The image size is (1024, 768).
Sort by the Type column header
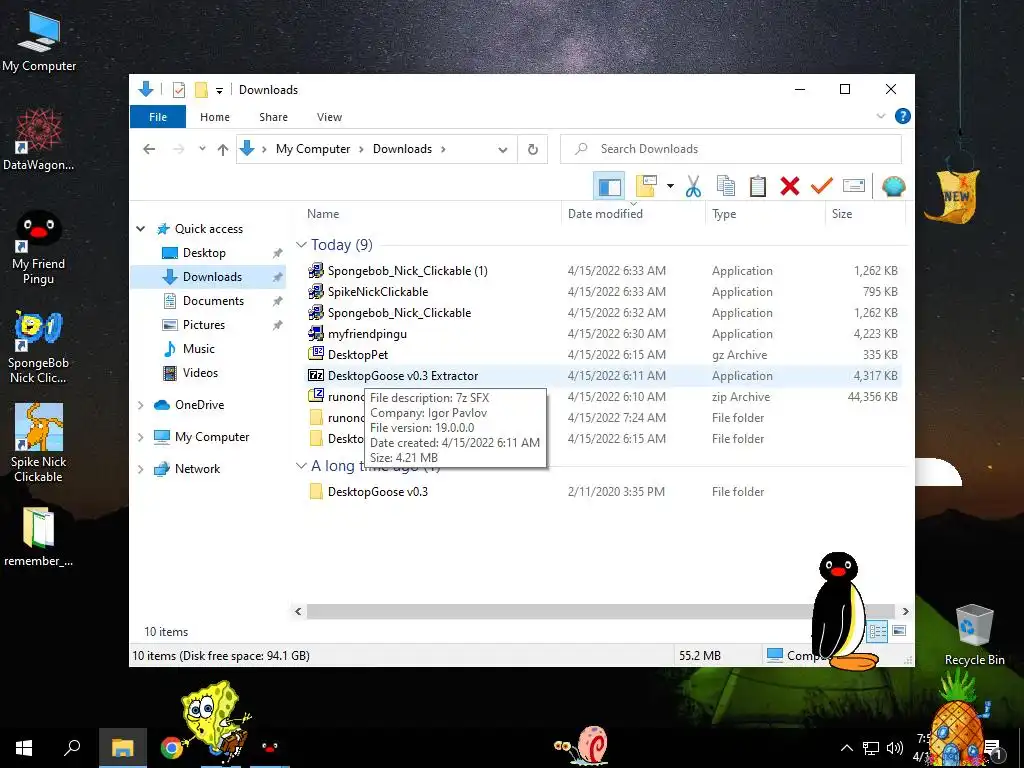[765, 214]
